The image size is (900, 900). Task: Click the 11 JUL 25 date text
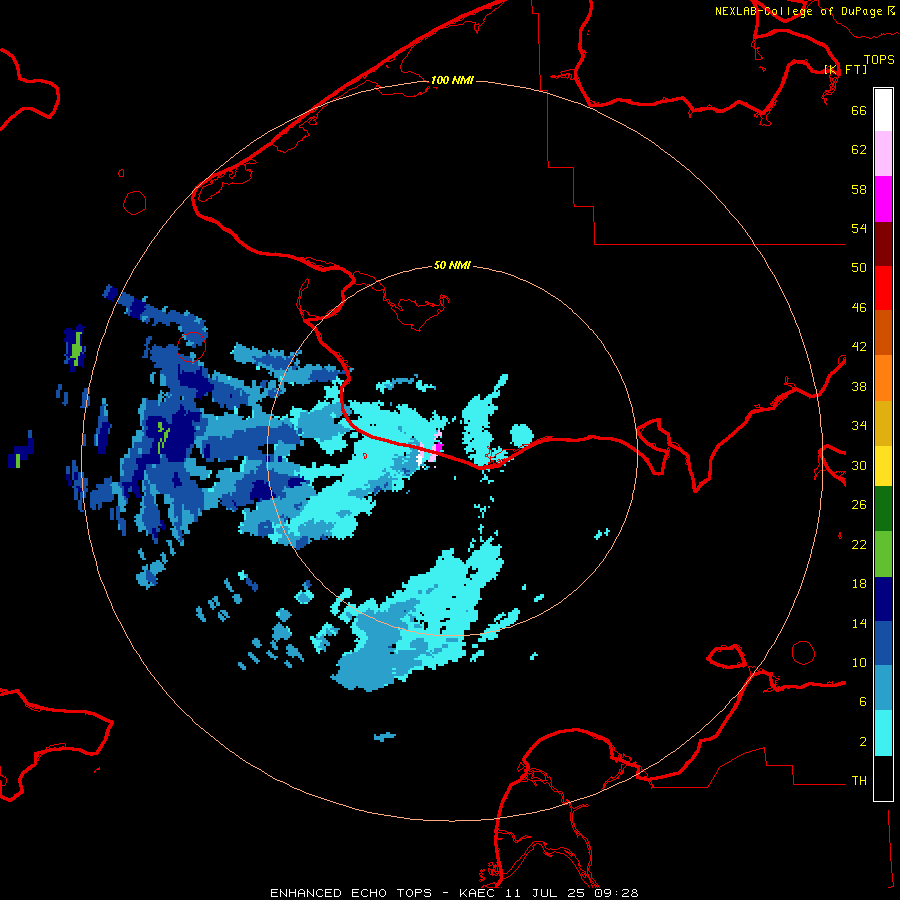546,893
